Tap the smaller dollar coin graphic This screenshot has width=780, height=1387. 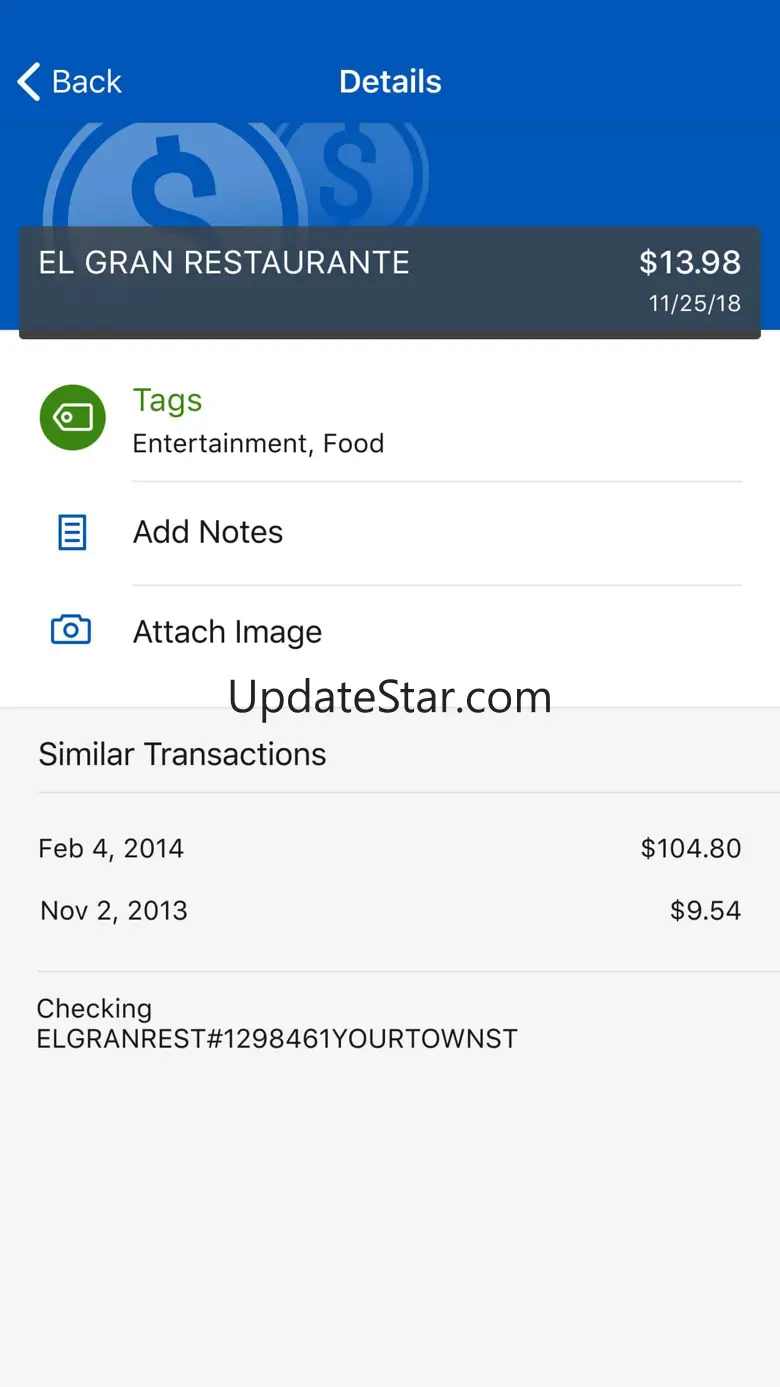click(350, 172)
